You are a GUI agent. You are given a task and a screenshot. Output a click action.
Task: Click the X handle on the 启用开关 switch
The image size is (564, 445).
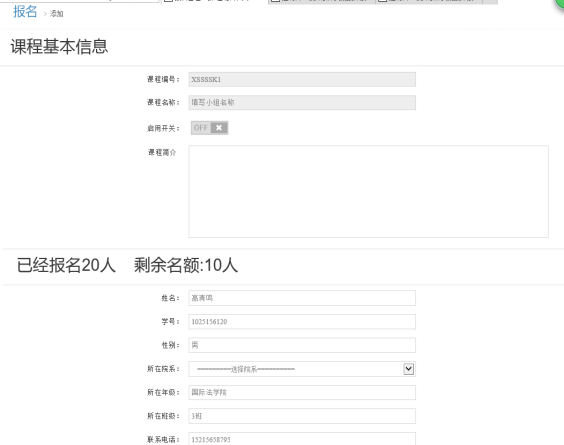pyautogui.click(x=219, y=128)
